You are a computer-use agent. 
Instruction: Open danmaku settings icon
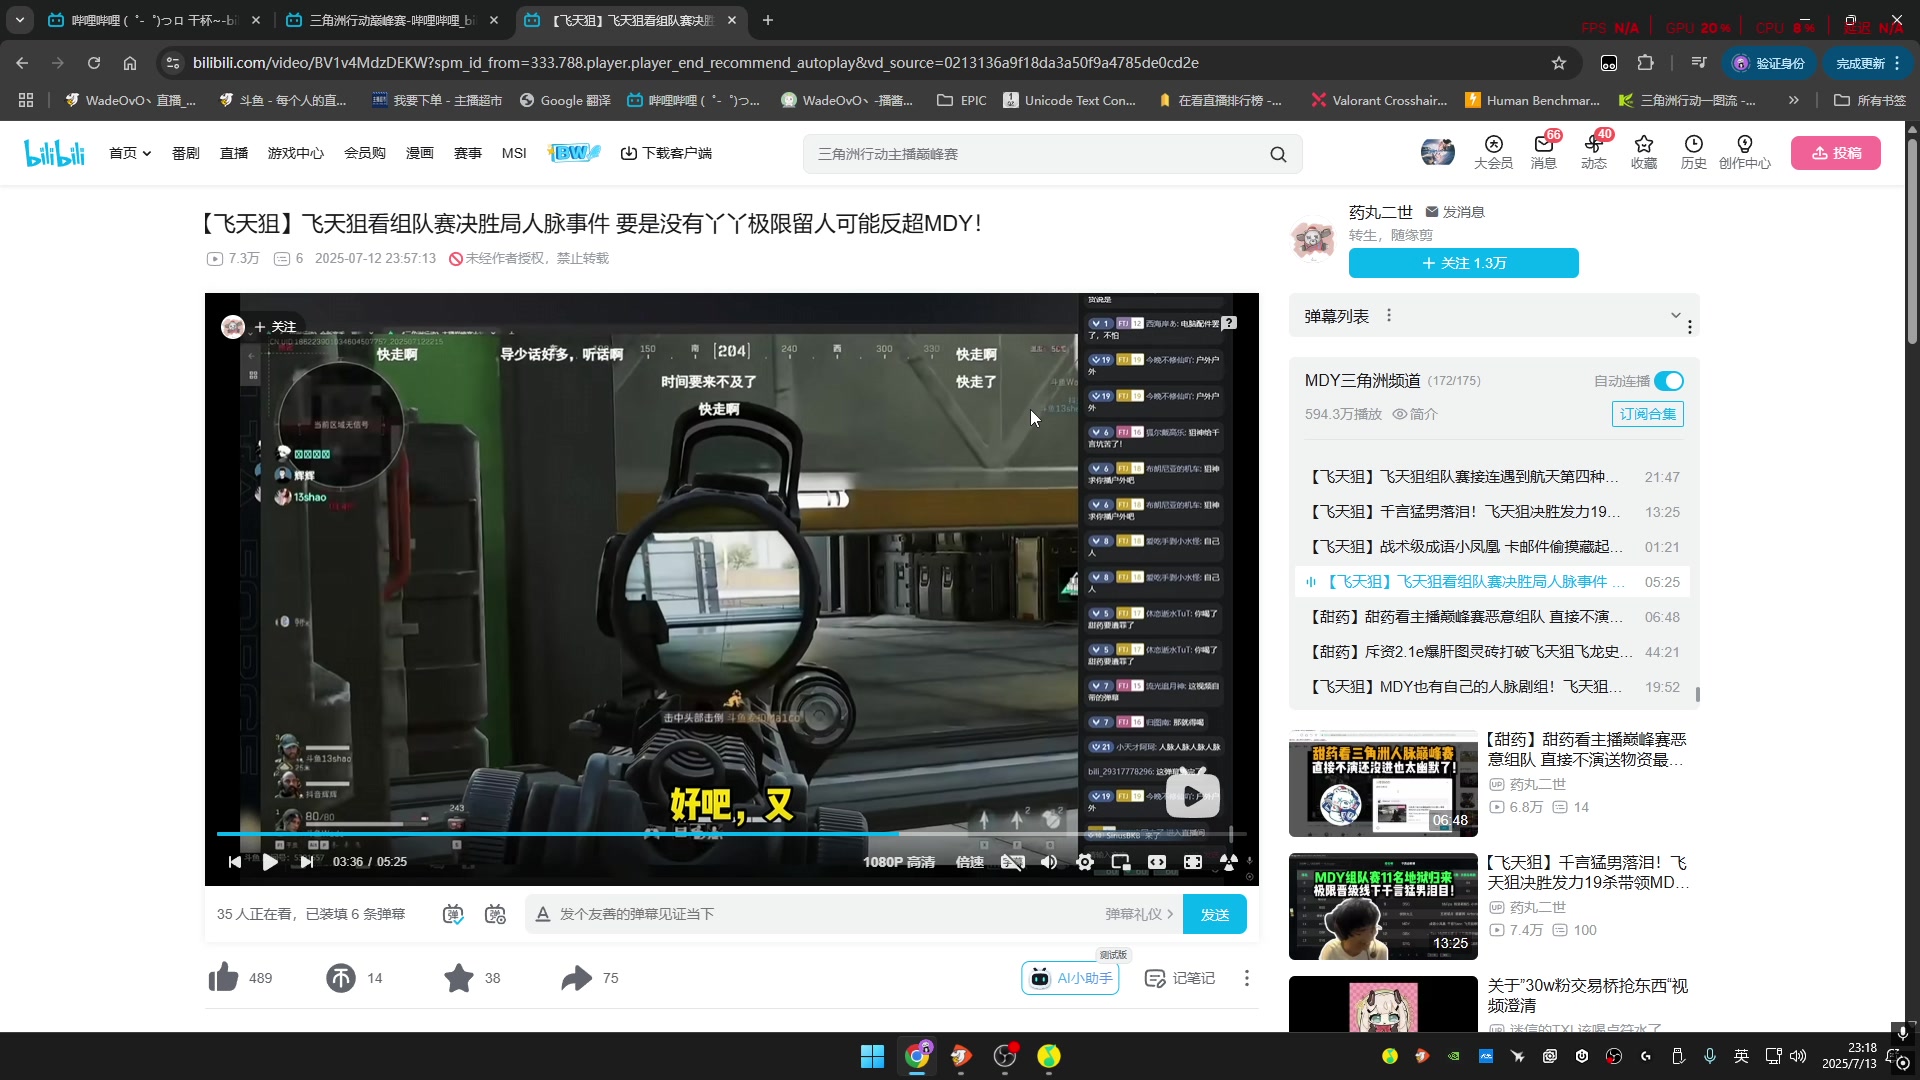click(495, 914)
